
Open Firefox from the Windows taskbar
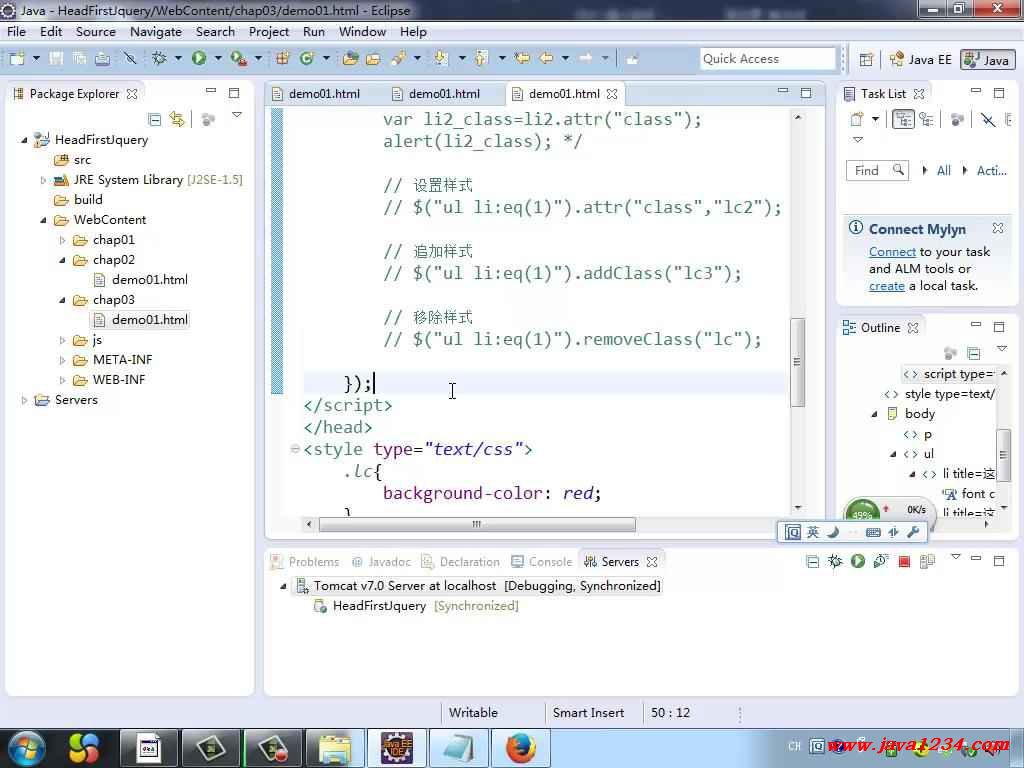(x=520, y=748)
